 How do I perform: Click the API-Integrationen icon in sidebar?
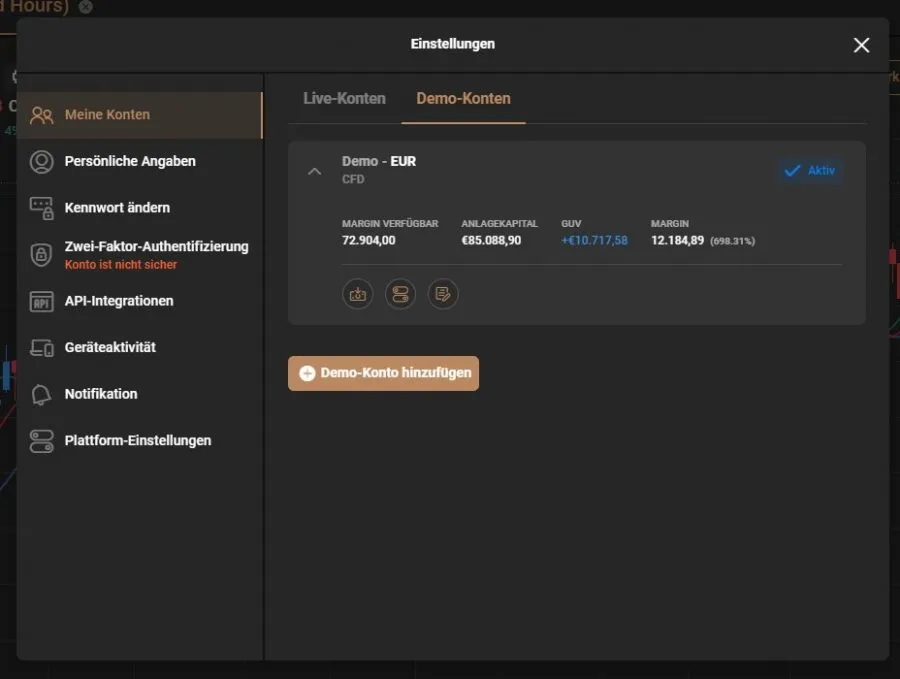[41, 301]
